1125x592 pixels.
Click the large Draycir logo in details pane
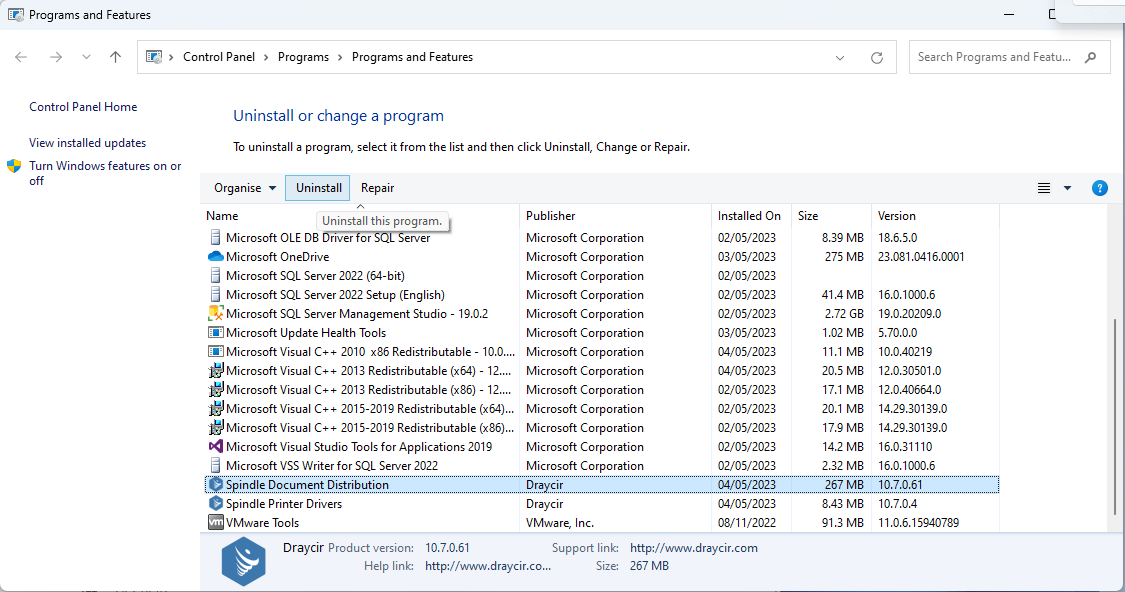243,561
